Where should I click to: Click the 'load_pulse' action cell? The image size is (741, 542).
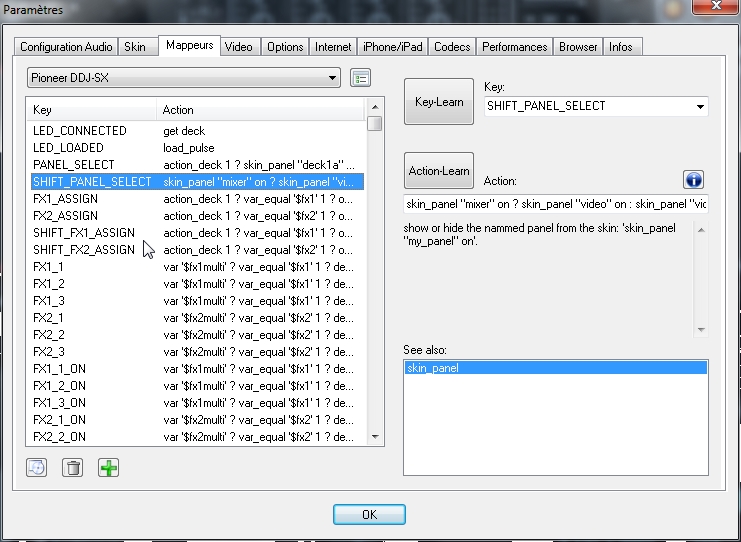(x=189, y=148)
